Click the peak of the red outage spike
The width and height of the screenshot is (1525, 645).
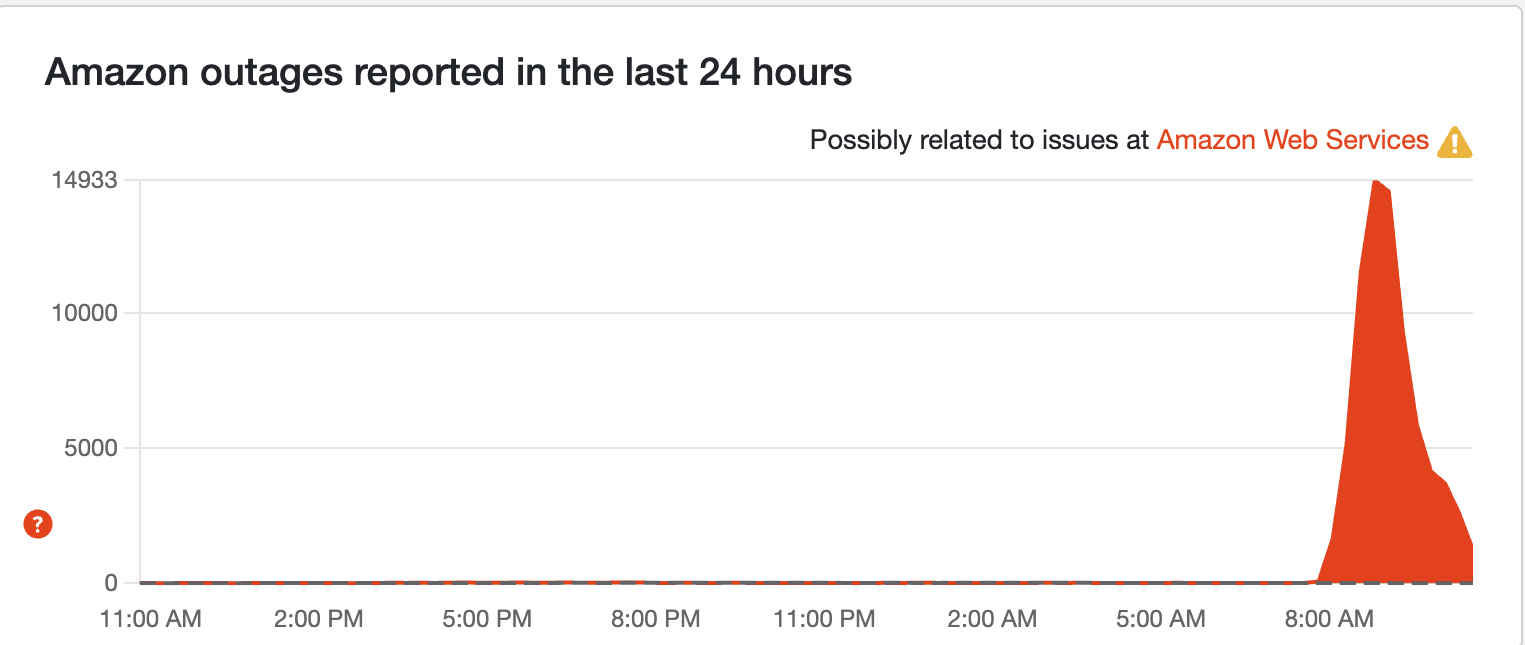click(1375, 182)
